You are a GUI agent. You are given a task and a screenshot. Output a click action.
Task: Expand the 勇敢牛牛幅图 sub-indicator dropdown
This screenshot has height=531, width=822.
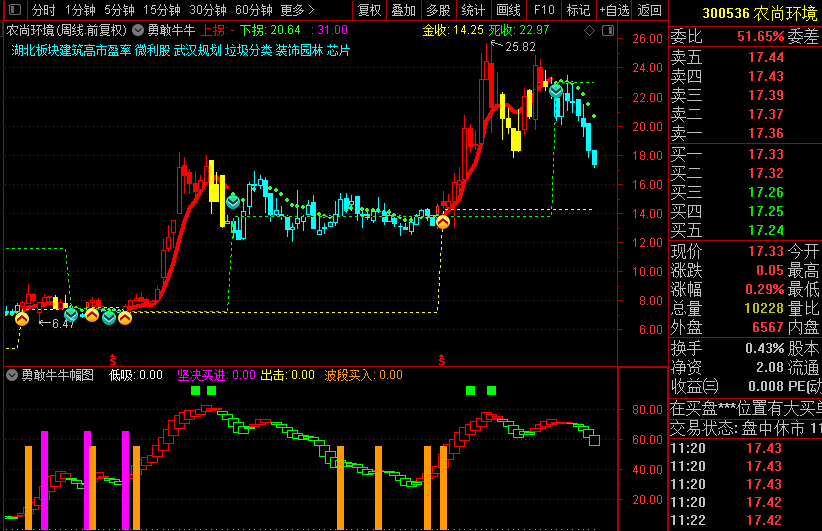pyautogui.click(x=12, y=375)
